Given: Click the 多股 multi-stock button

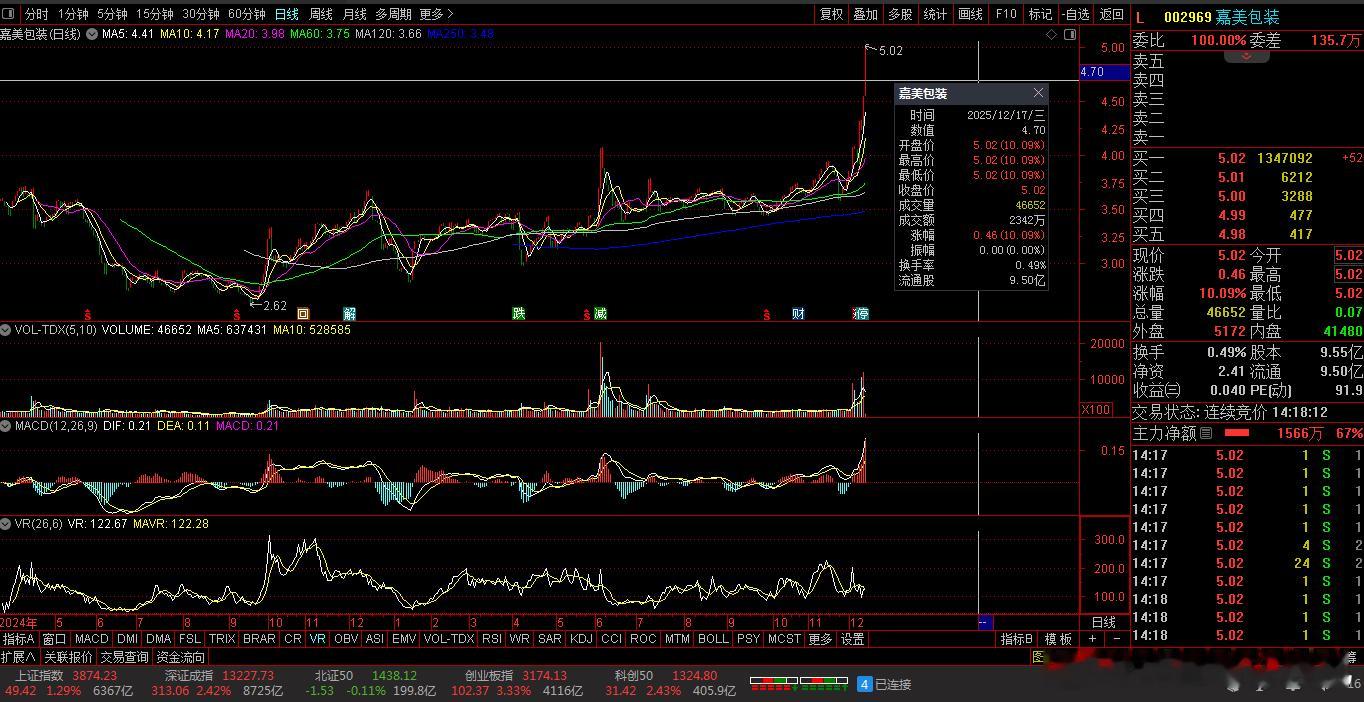Looking at the screenshot, I should 901,14.
